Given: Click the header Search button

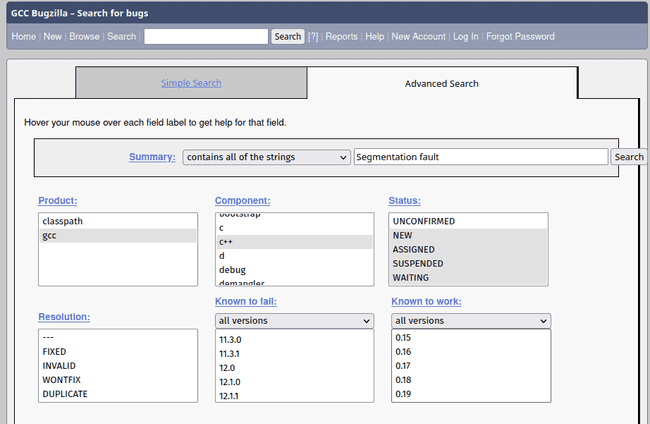Looking at the screenshot, I should click(x=288, y=36).
